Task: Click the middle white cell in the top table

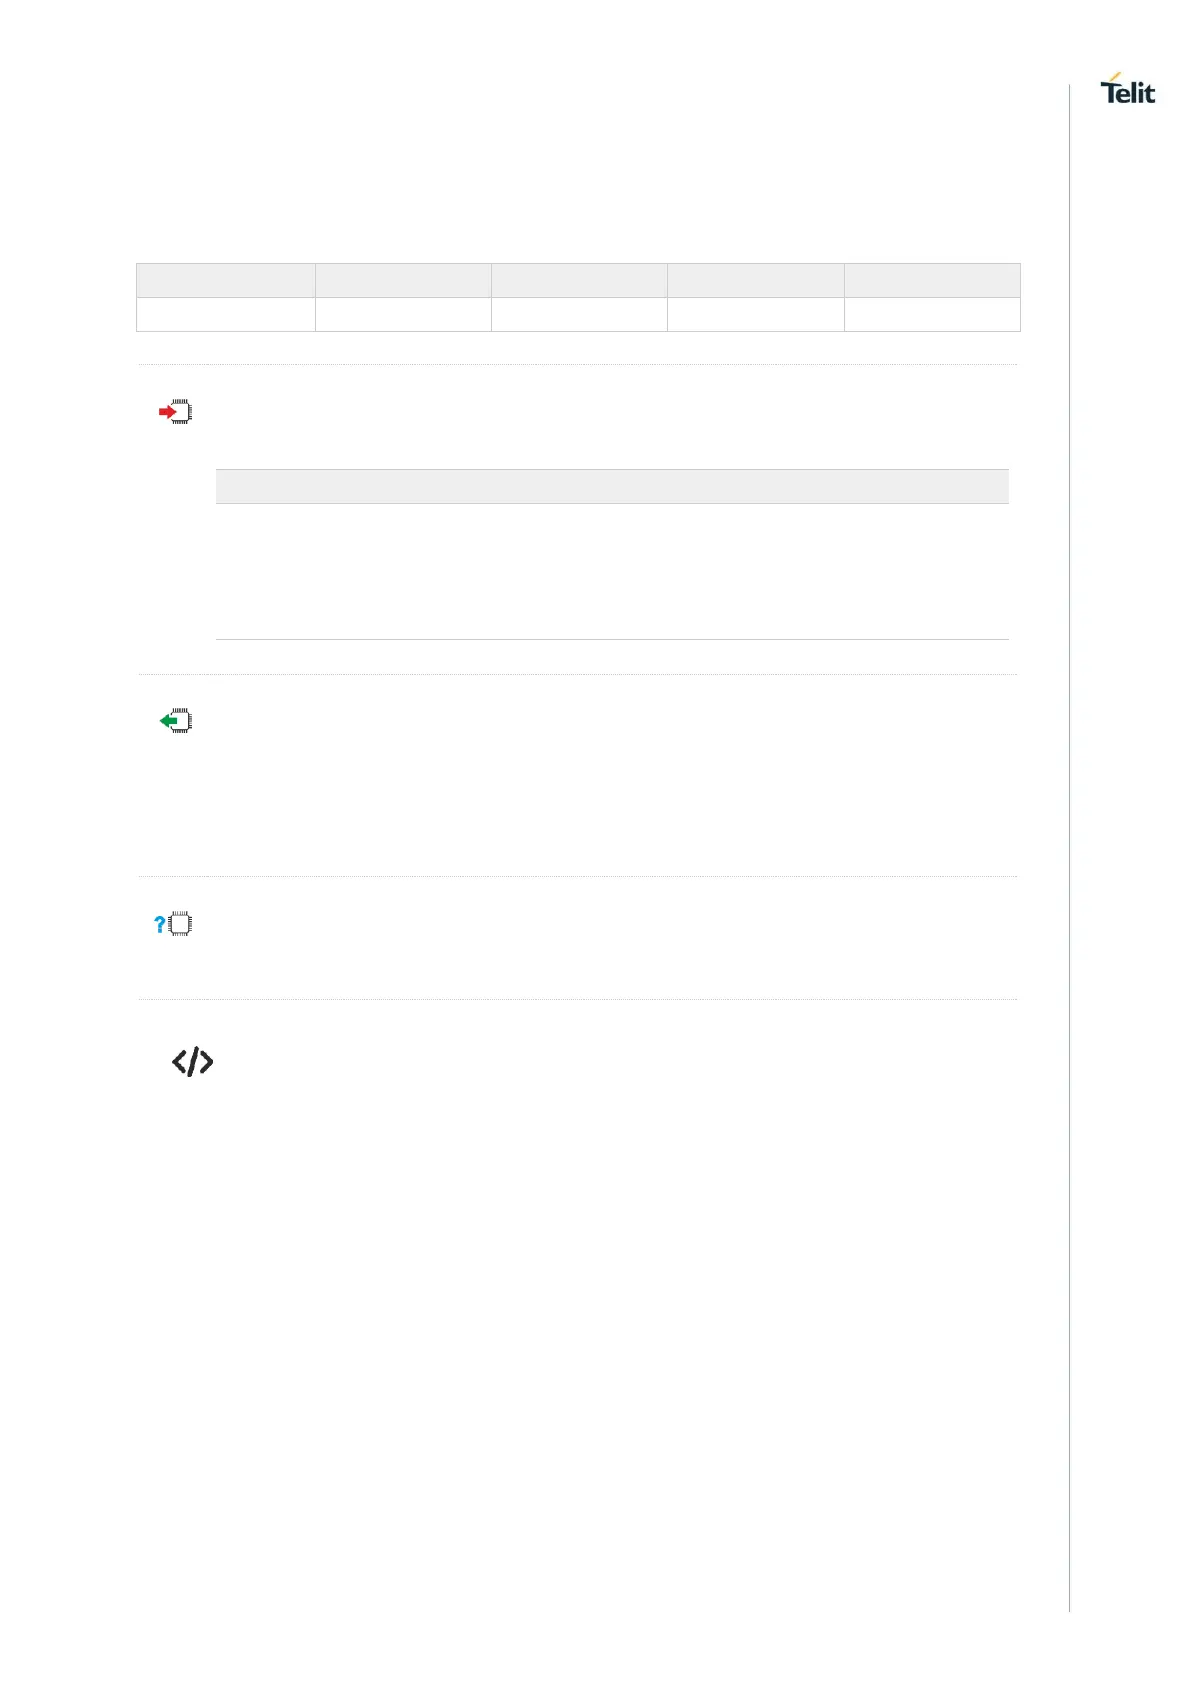Action: point(579,314)
